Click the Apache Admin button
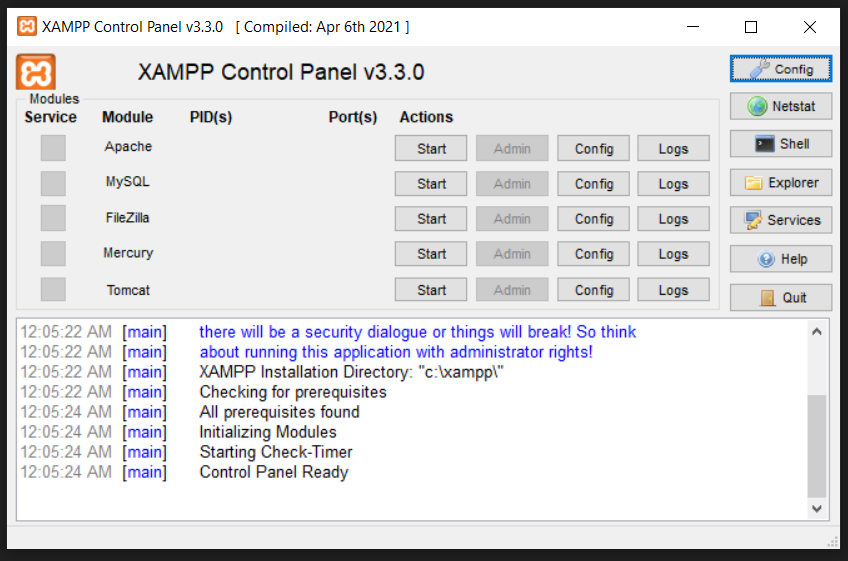Screen dimensions: 848x561 coord(512,148)
